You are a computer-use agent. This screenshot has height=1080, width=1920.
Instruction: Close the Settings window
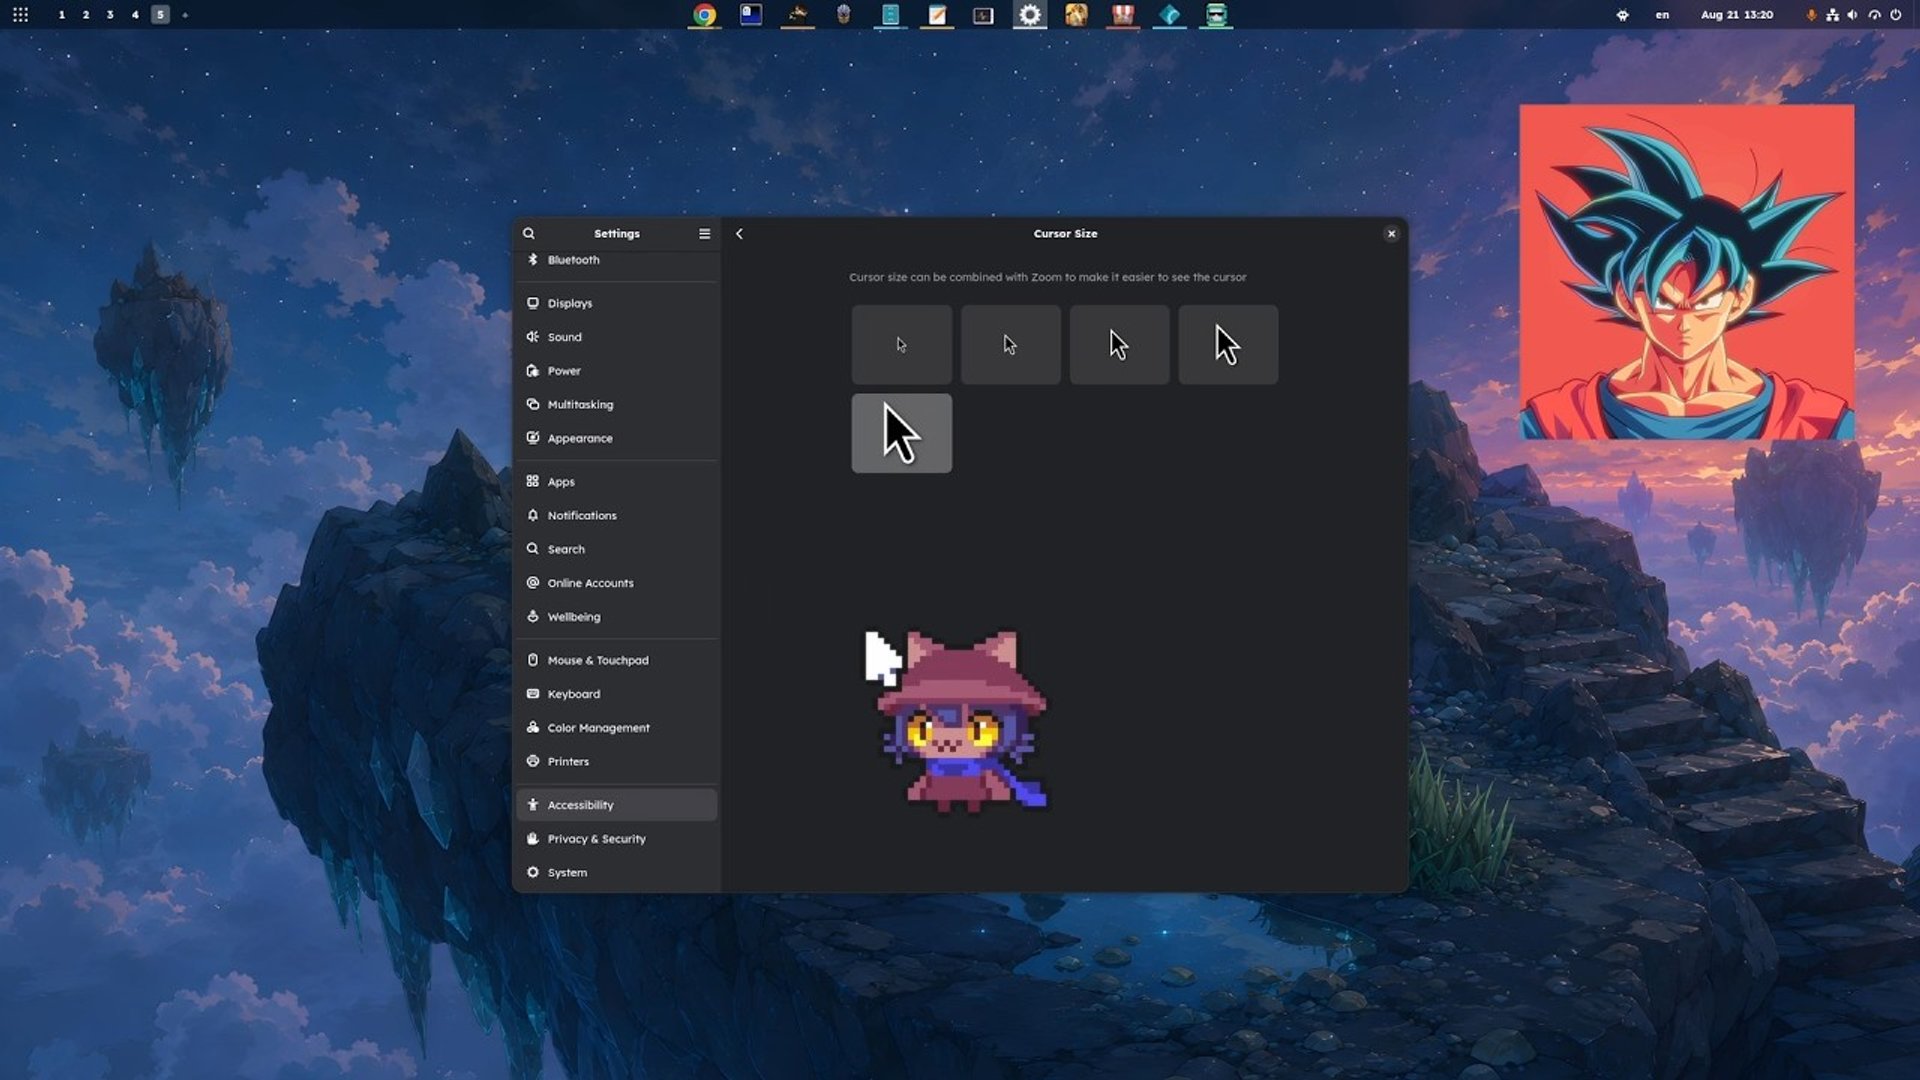(1391, 234)
